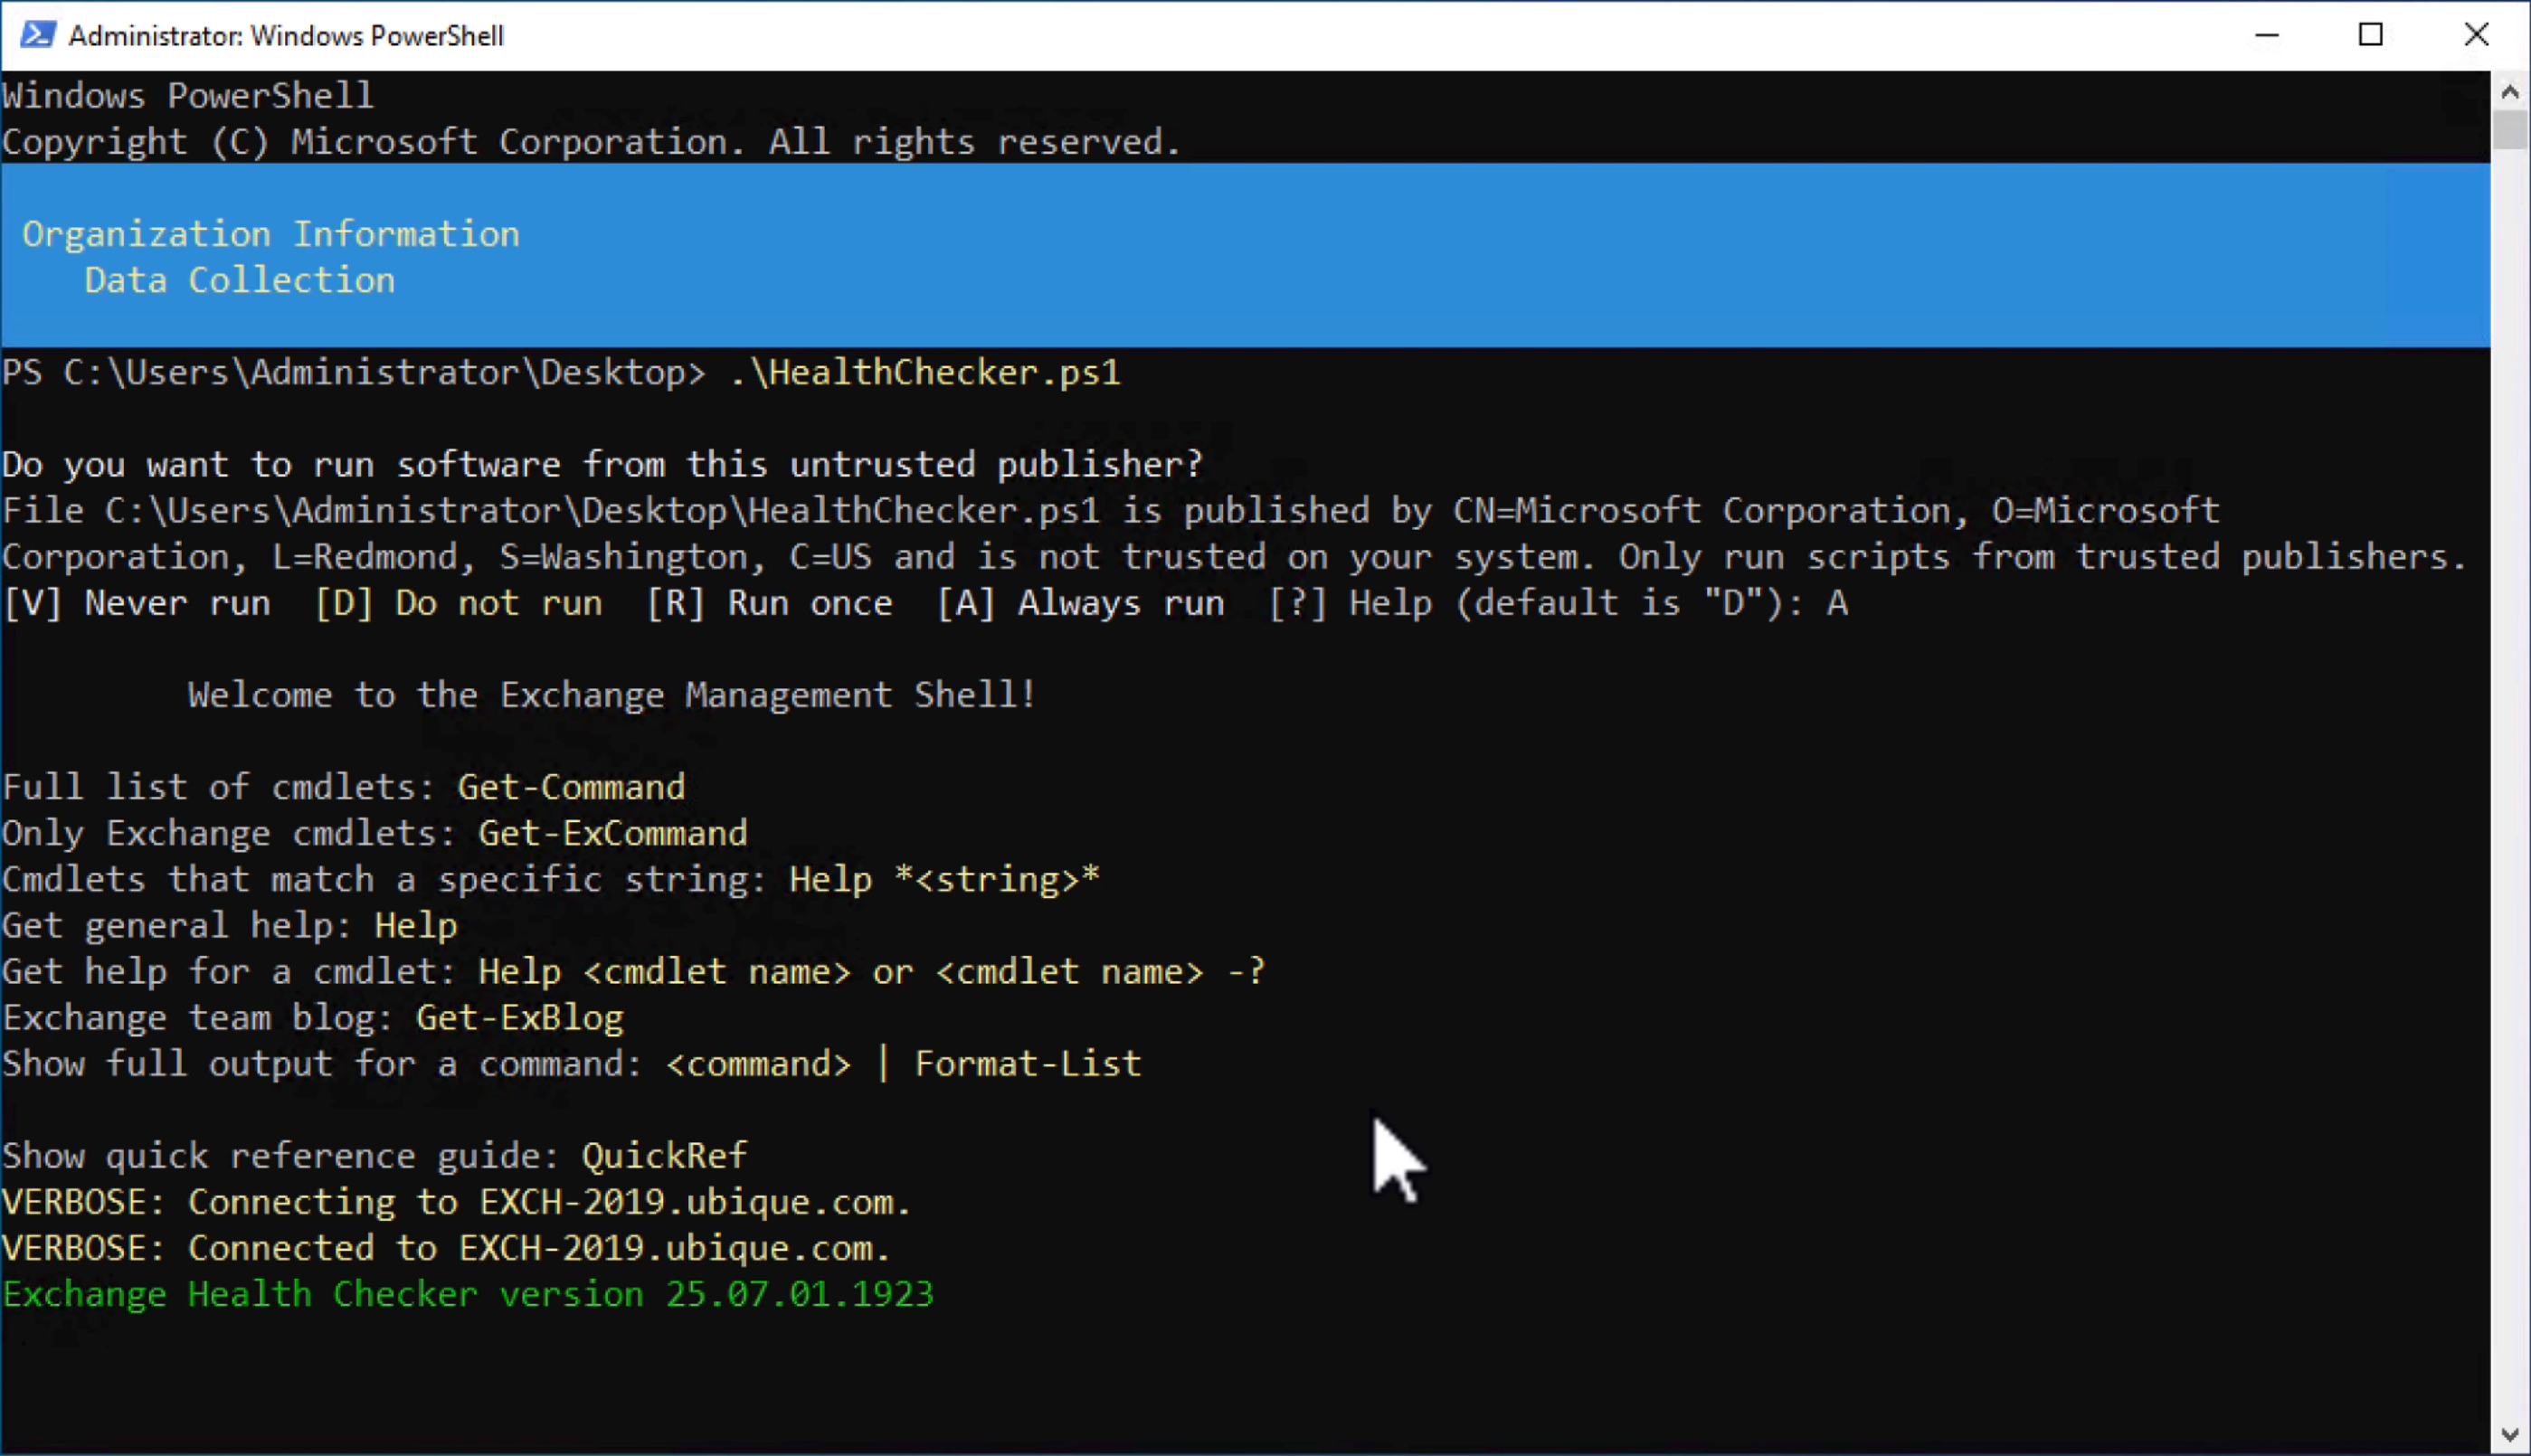Click the scrollbar up arrow

(2509, 92)
